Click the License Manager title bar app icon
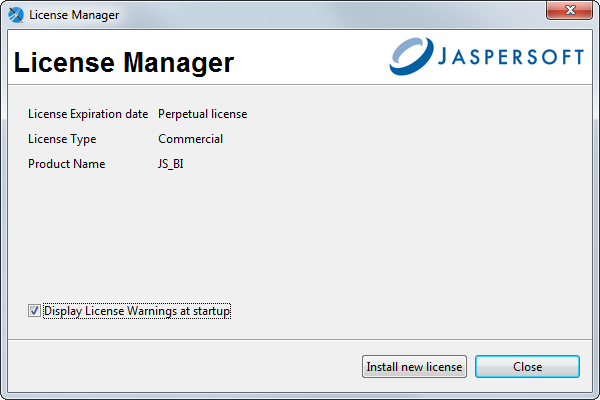The width and height of the screenshot is (600, 400). point(16,15)
